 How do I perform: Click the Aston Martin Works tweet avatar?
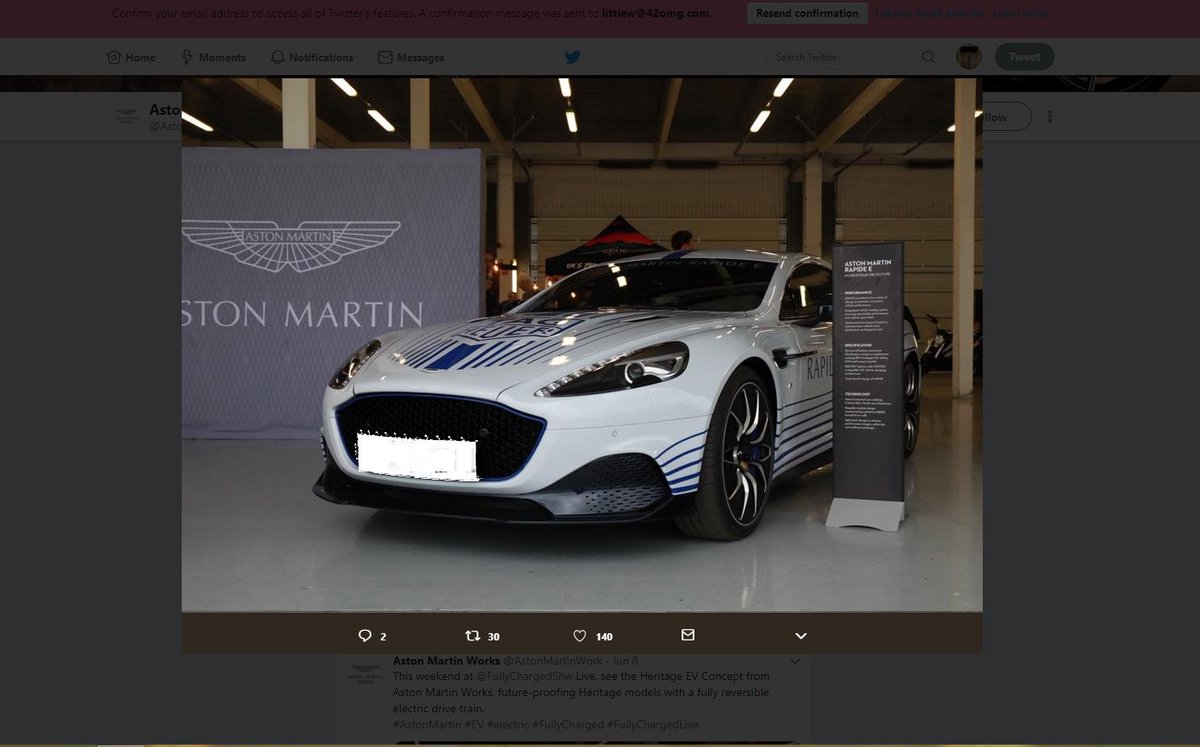[x=365, y=673]
